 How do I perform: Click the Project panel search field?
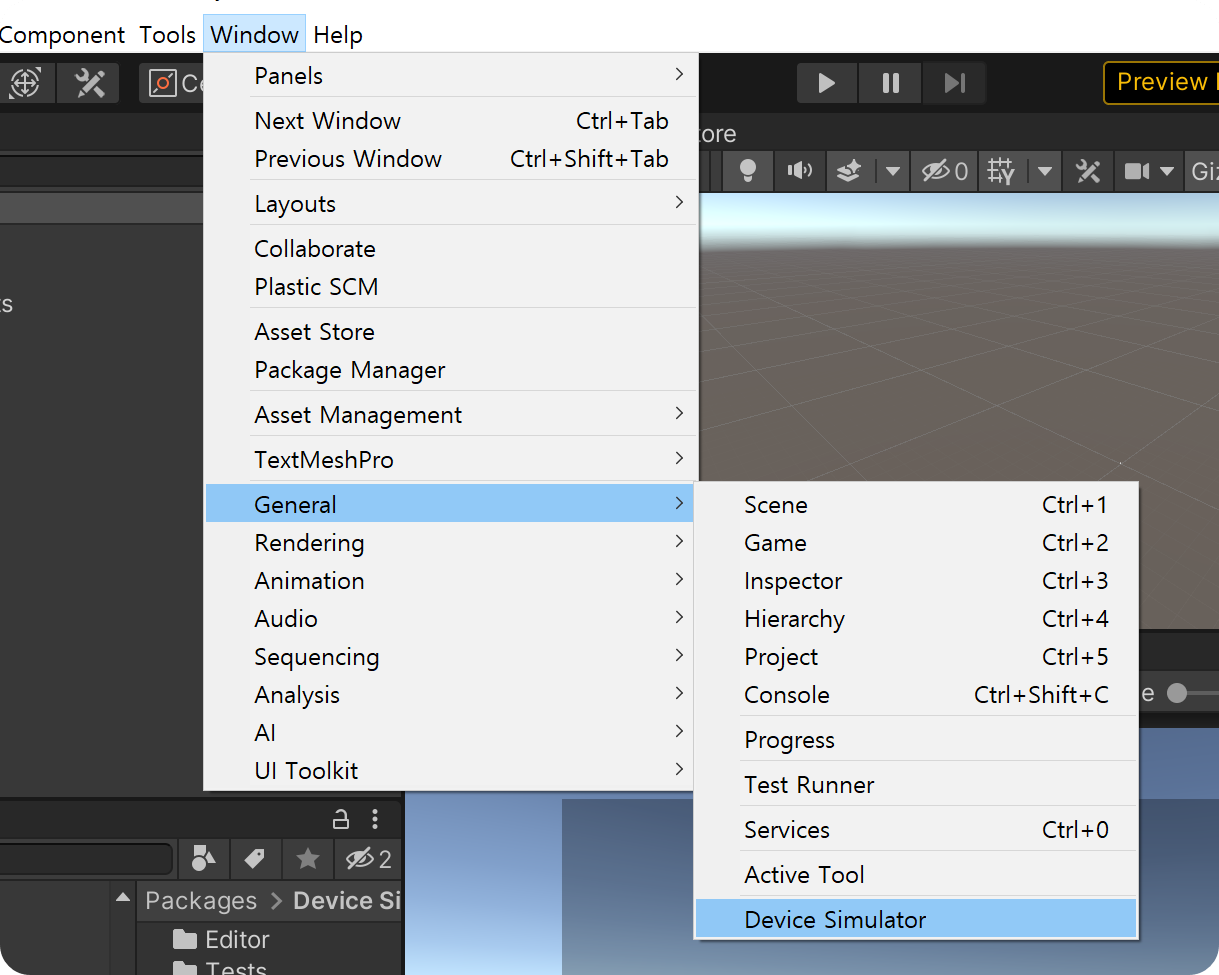pos(86,859)
